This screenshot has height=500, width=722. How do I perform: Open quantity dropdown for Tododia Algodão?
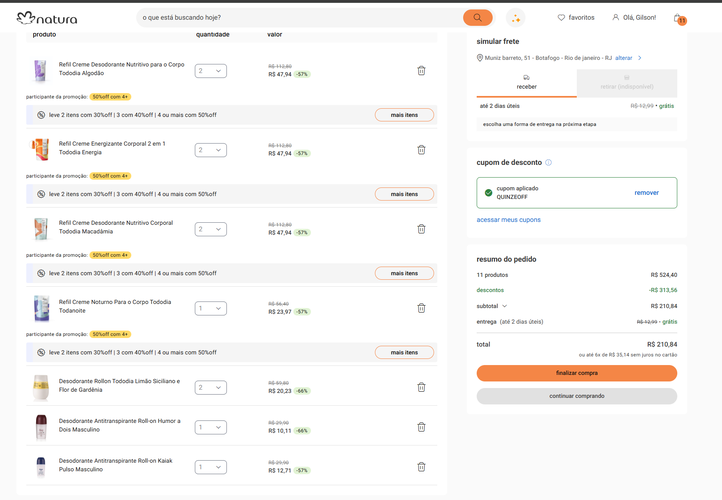point(210,71)
